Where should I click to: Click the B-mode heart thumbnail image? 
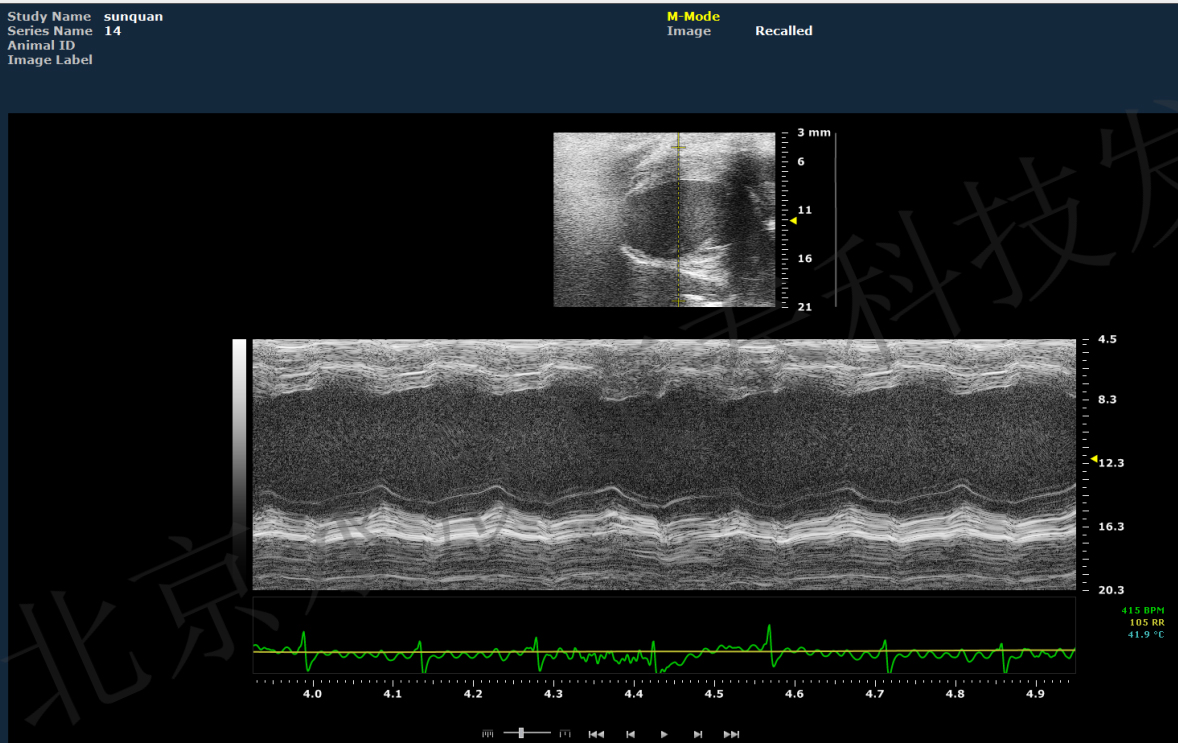664,219
